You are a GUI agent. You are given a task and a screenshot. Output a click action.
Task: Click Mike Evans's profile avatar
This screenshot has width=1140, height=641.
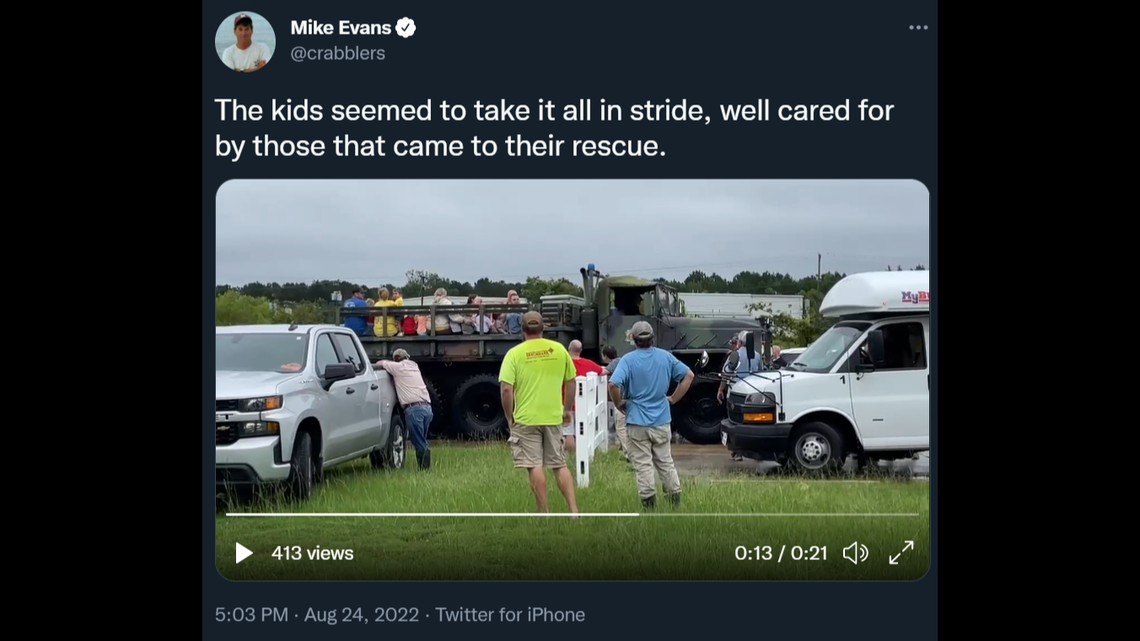[245, 41]
